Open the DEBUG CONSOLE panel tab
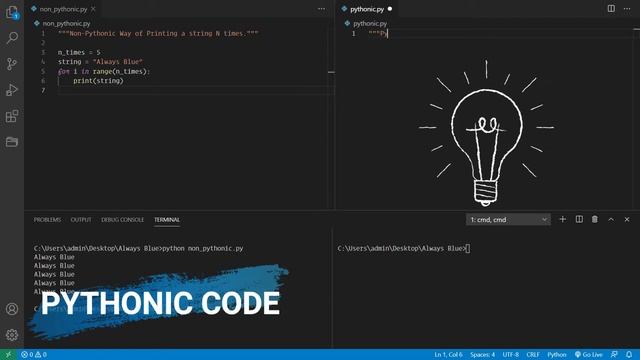The height and width of the screenshot is (360, 640). (122, 220)
